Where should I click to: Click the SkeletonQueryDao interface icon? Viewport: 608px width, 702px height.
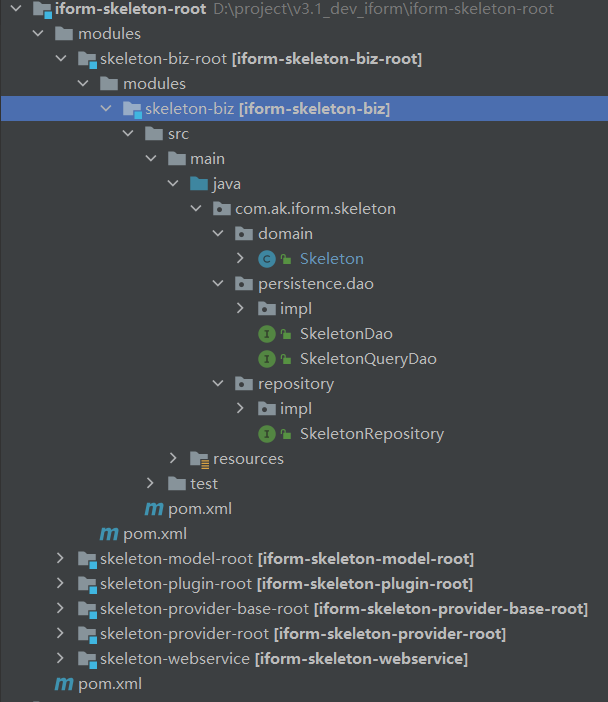coord(266,359)
